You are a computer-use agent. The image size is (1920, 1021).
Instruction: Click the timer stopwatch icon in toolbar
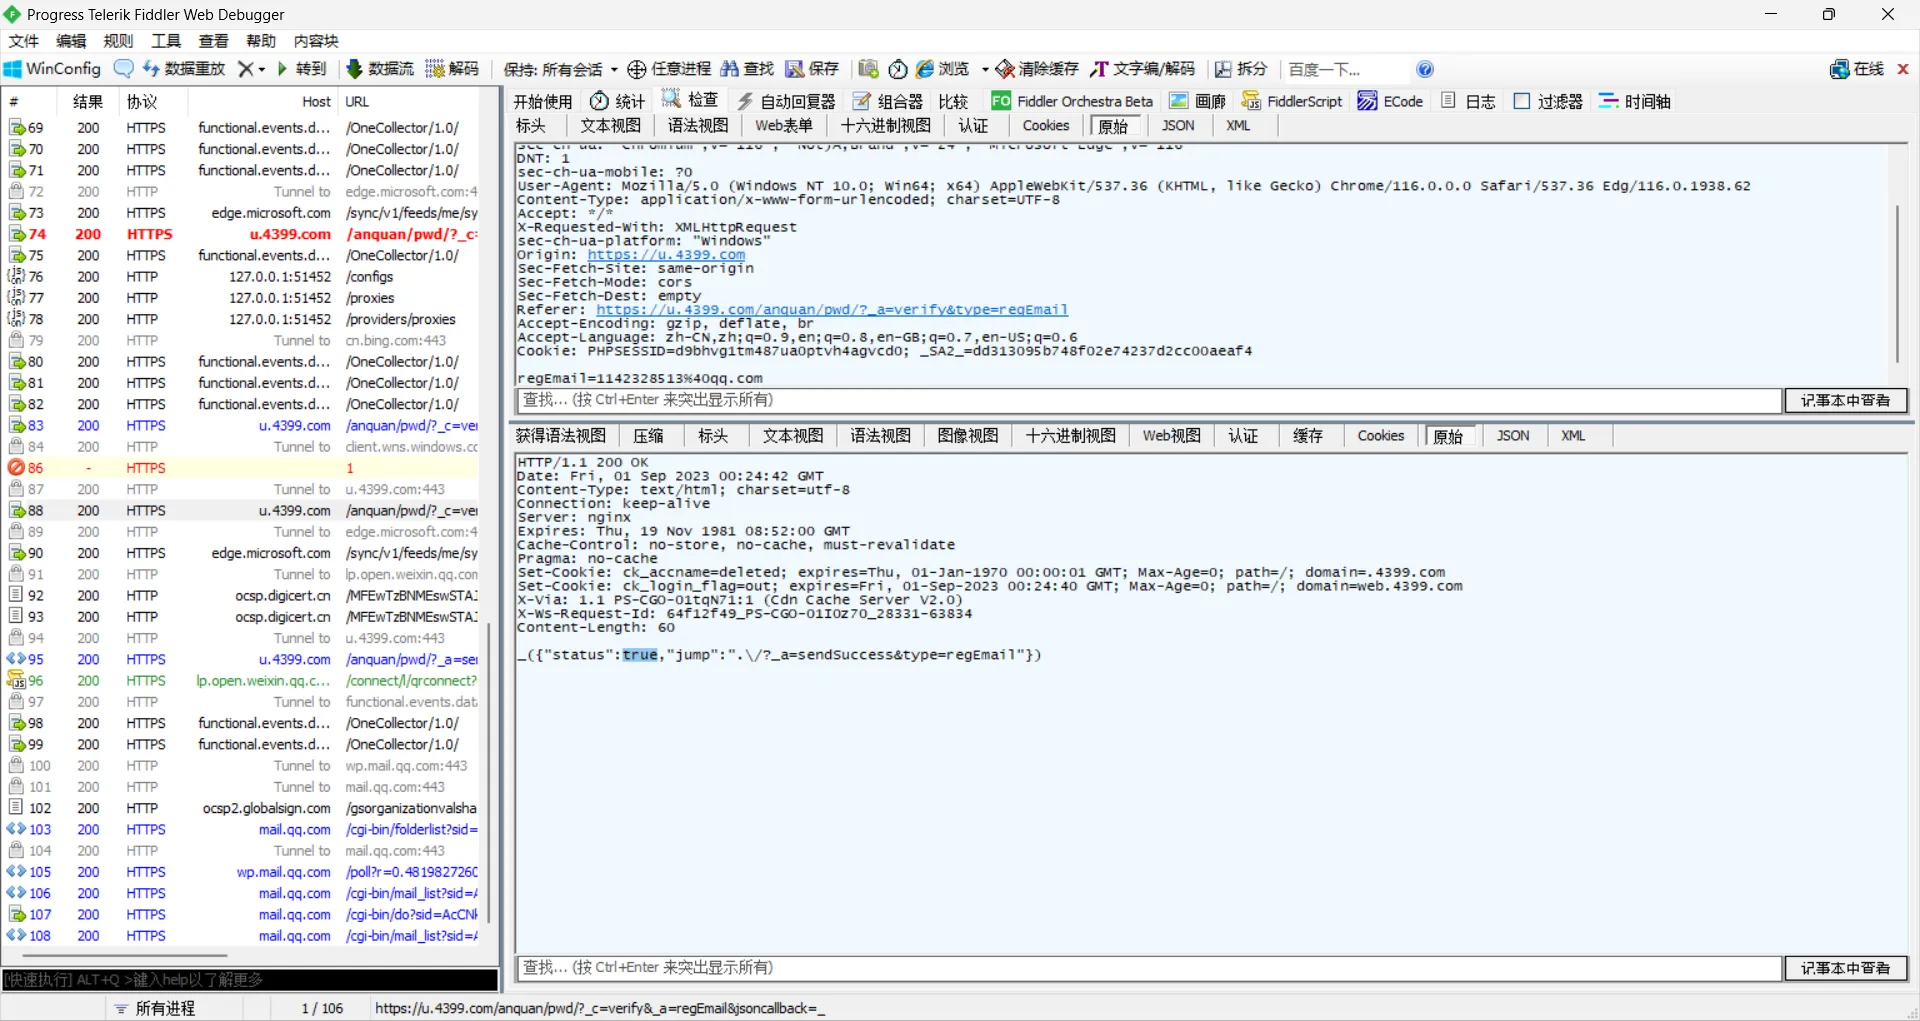pyautogui.click(x=898, y=69)
